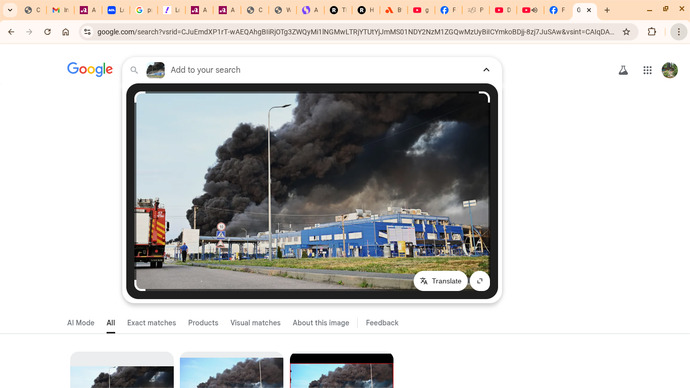Open the Extensions puzzle icon
Viewport: 690px width, 388px height.
point(652,32)
